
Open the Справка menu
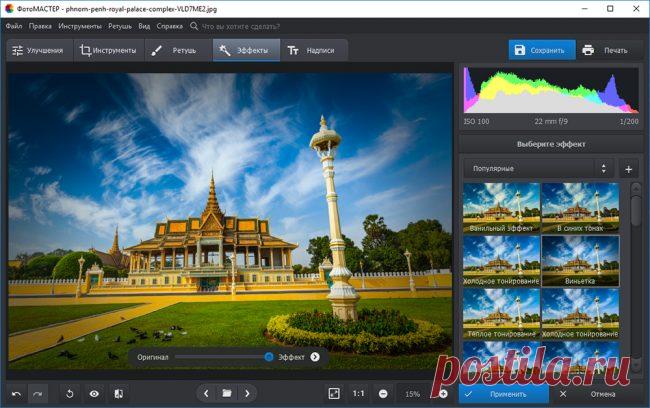pyautogui.click(x=170, y=26)
